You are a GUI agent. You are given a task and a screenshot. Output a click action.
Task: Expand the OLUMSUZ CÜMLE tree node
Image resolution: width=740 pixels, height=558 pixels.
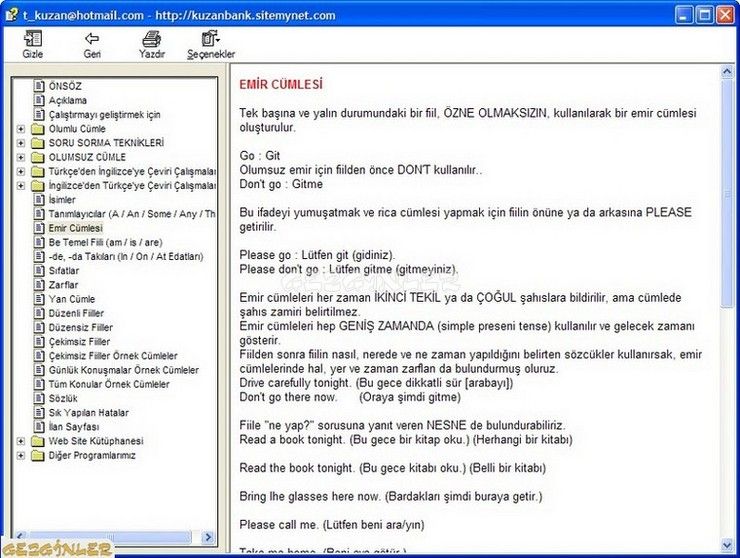point(20,157)
